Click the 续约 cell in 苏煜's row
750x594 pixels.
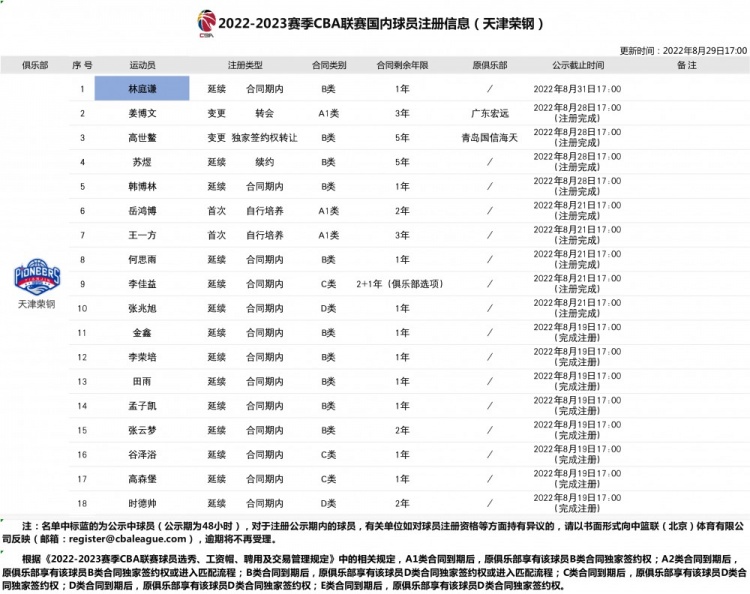[x=265, y=162]
